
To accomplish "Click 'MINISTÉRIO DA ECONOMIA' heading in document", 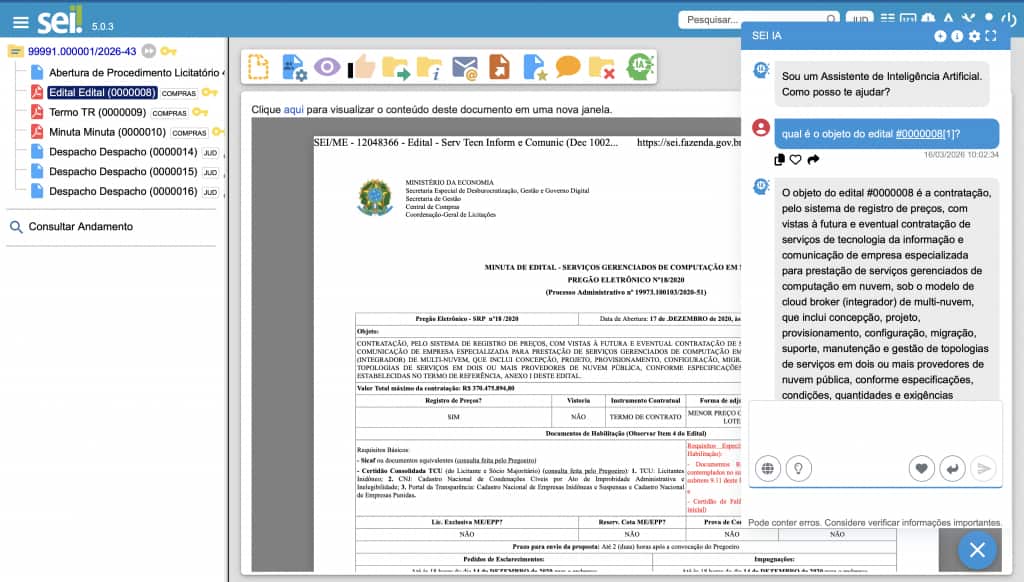I will (449, 182).
